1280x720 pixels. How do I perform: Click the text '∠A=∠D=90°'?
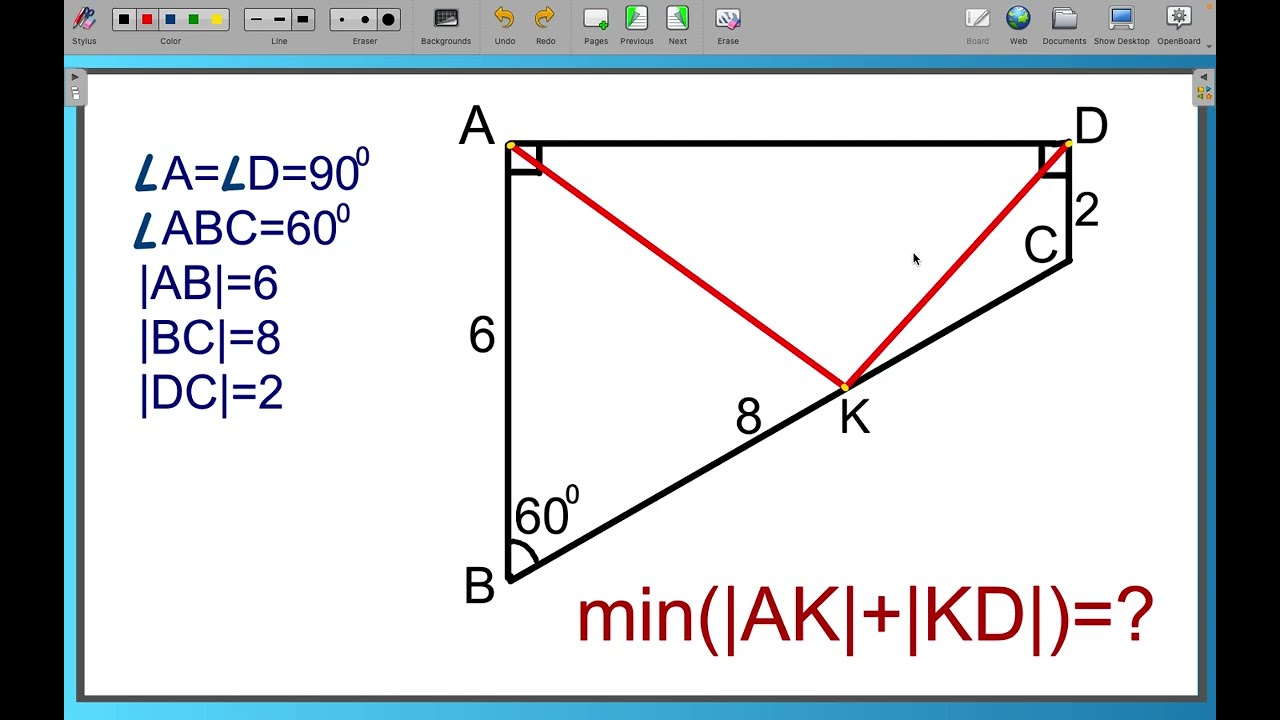(252, 172)
